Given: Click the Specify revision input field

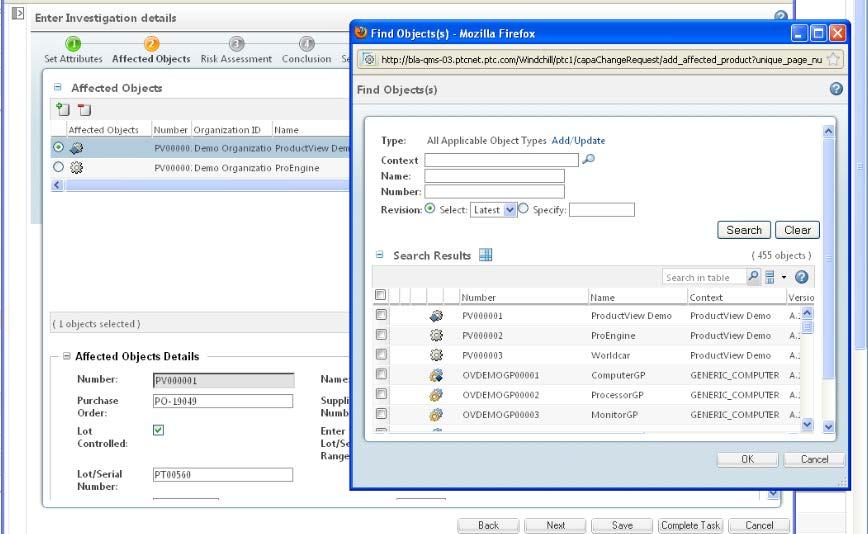Looking at the screenshot, I should pyautogui.click(x=602, y=210).
